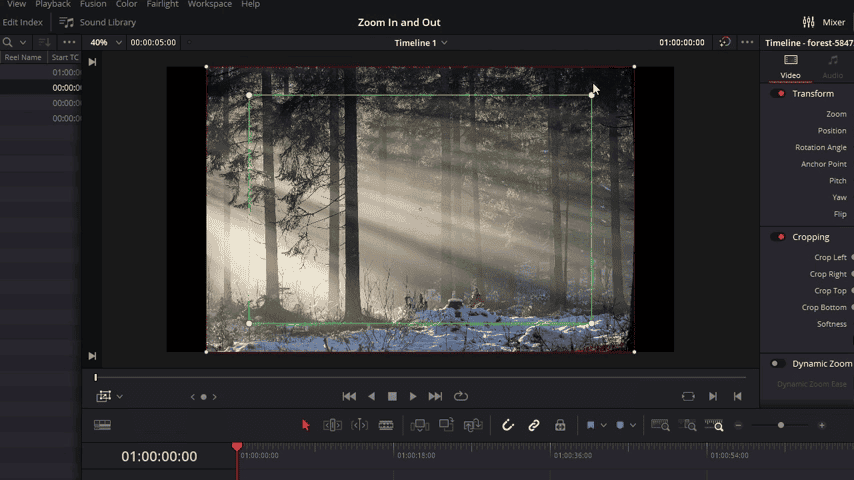Open the Mixer panel
854x480 pixels.
pyautogui.click(x=824, y=22)
